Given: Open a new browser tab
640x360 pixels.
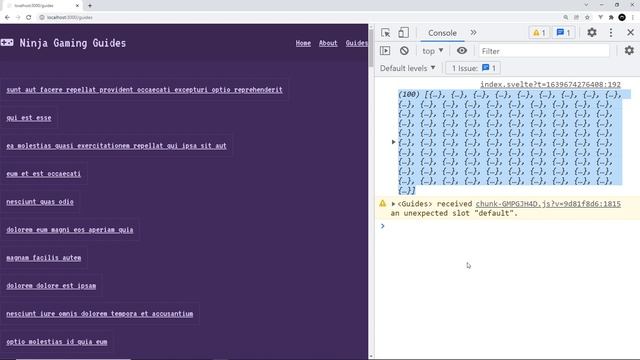Looking at the screenshot, I should pos(90,6).
